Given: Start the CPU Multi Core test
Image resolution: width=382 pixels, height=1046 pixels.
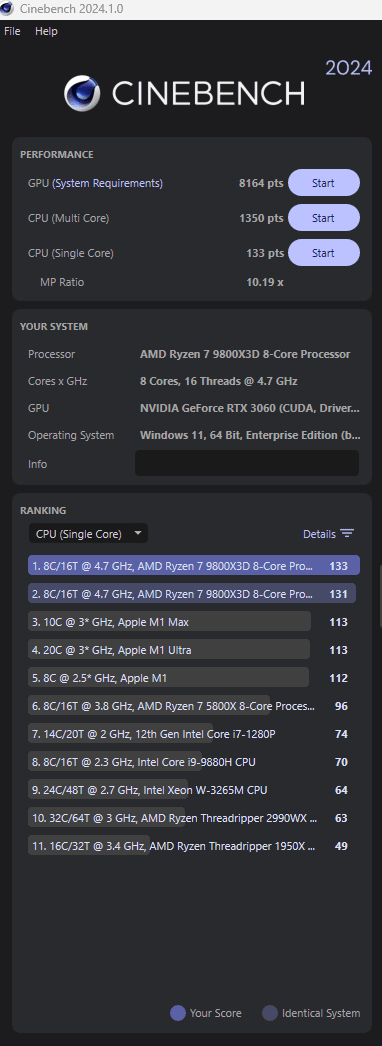Looking at the screenshot, I should 323,218.
